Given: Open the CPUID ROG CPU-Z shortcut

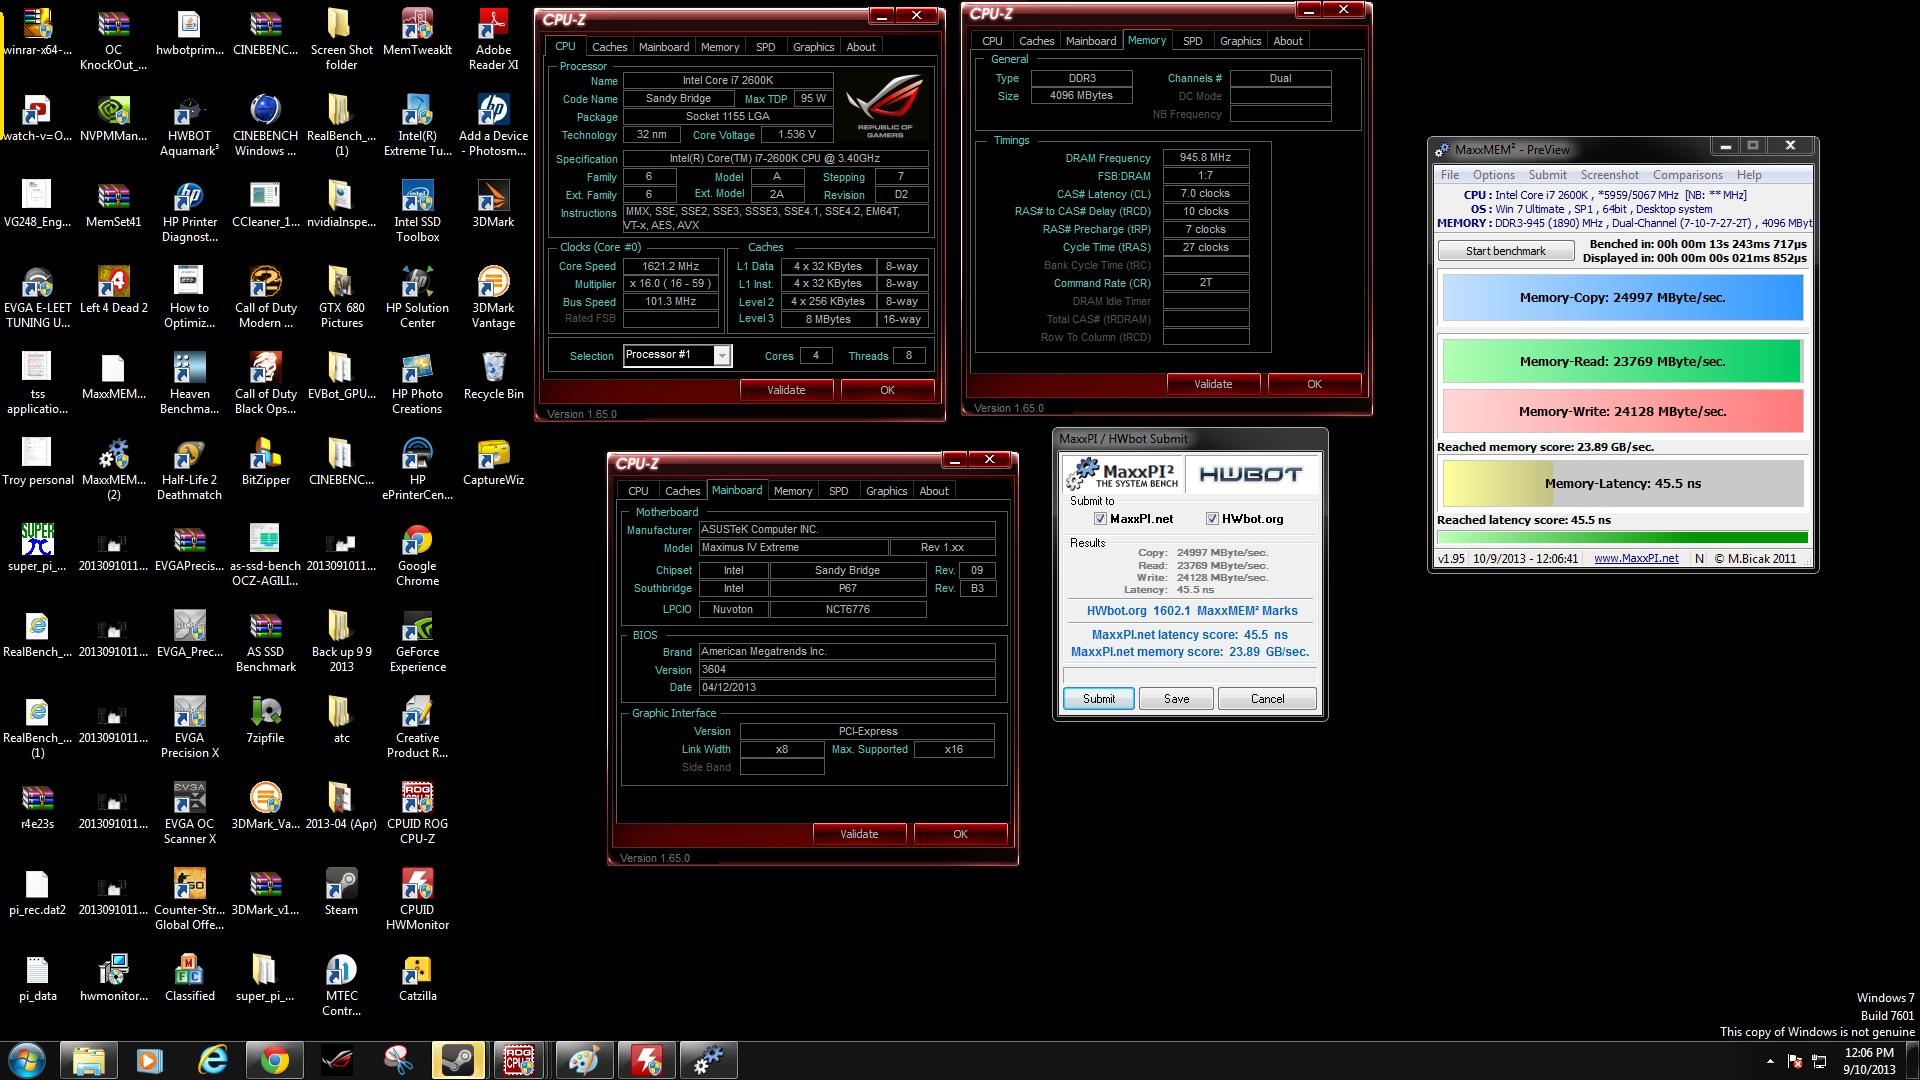Looking at the screenshot, I should [417, 814].
